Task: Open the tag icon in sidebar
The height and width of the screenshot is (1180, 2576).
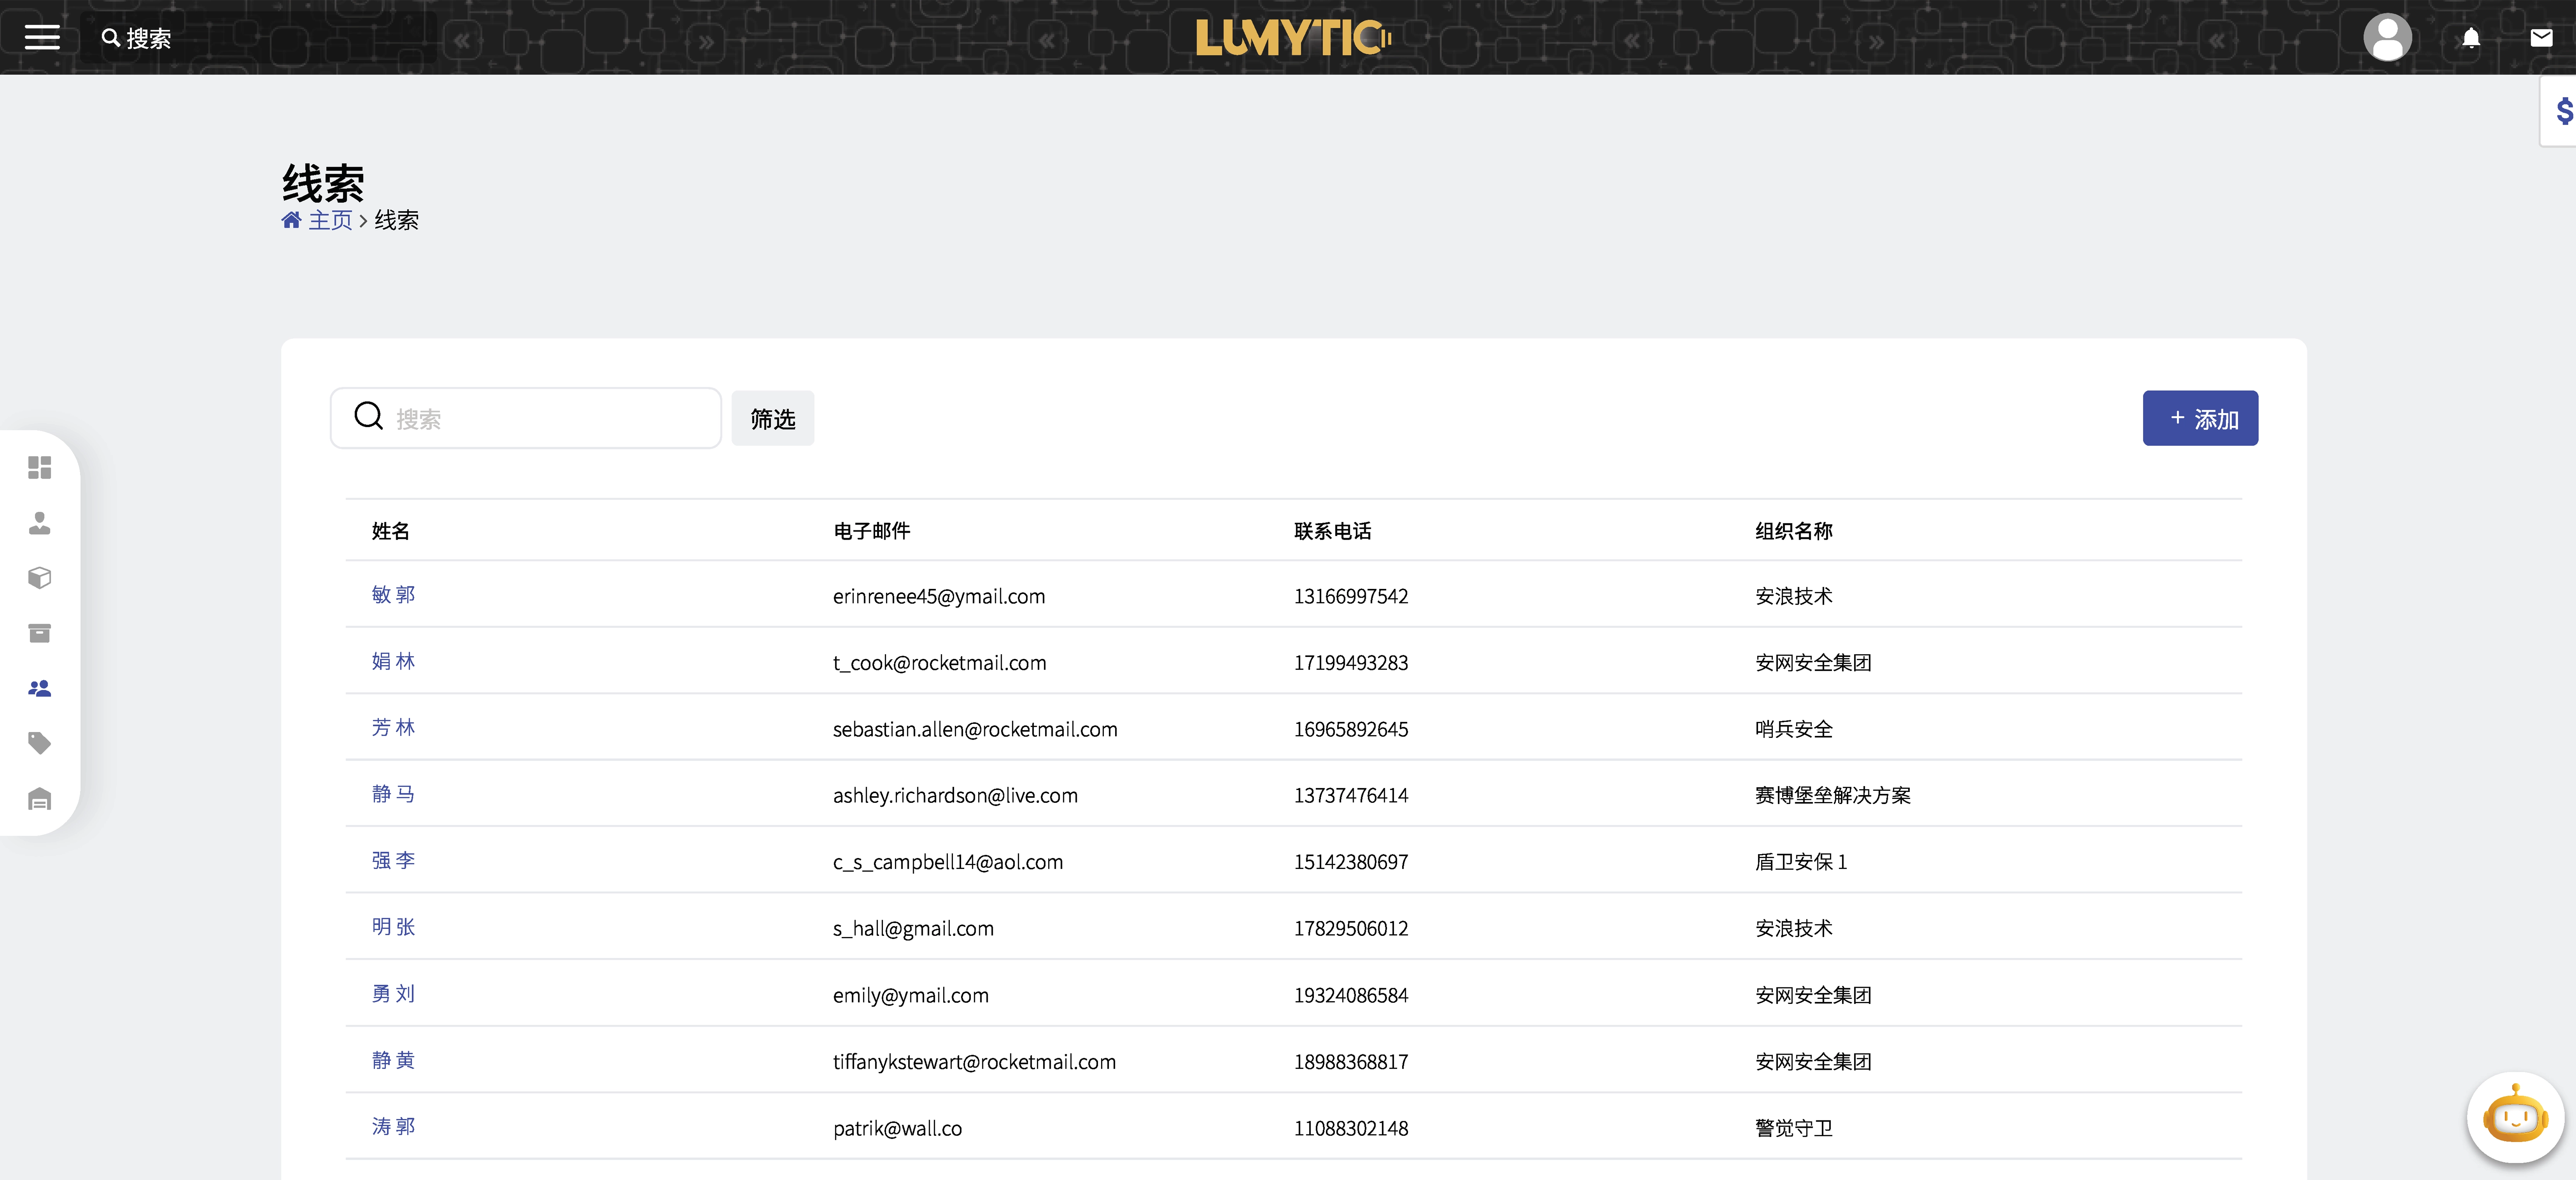Action: pyautogui.click(x=39, y=742)
